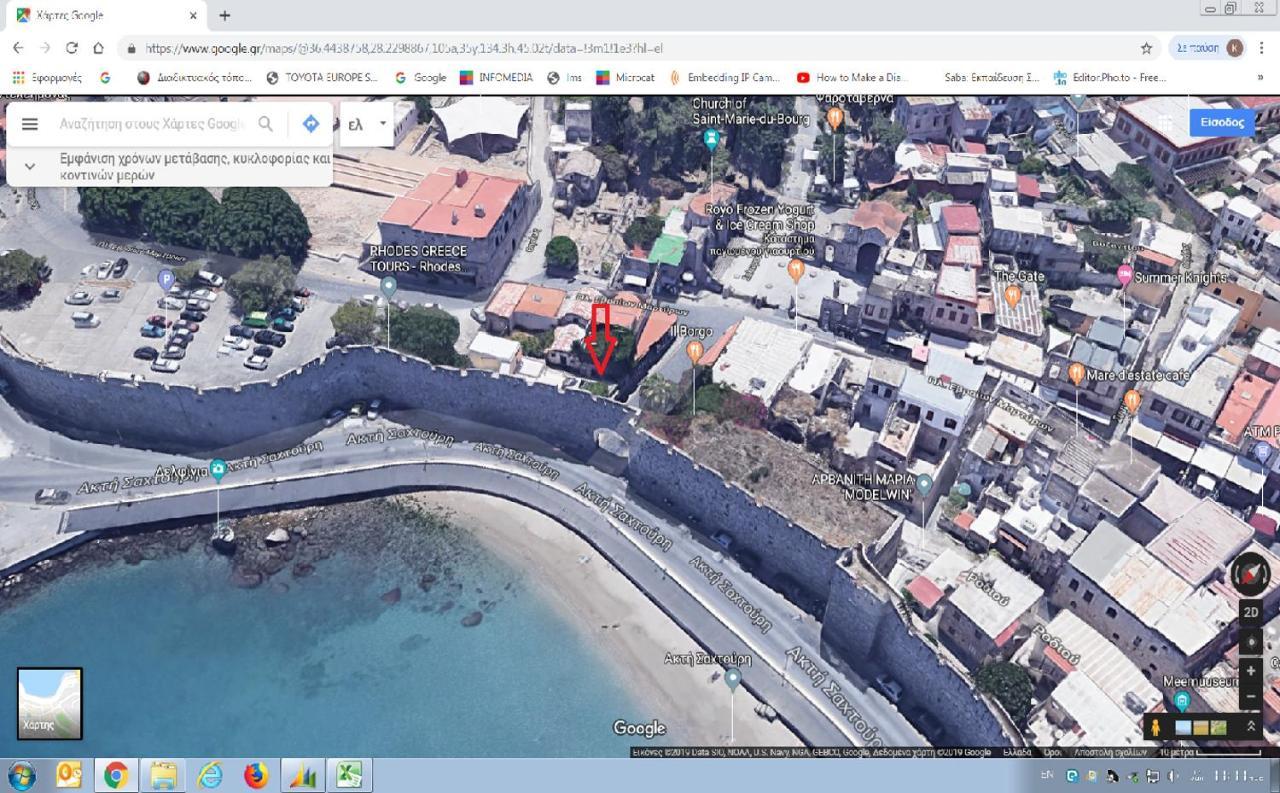The height and width of the screenshot is (793, 1280).
Task: Open the Editor.Pho.to bookmark
Action: tap(1109, 77)
